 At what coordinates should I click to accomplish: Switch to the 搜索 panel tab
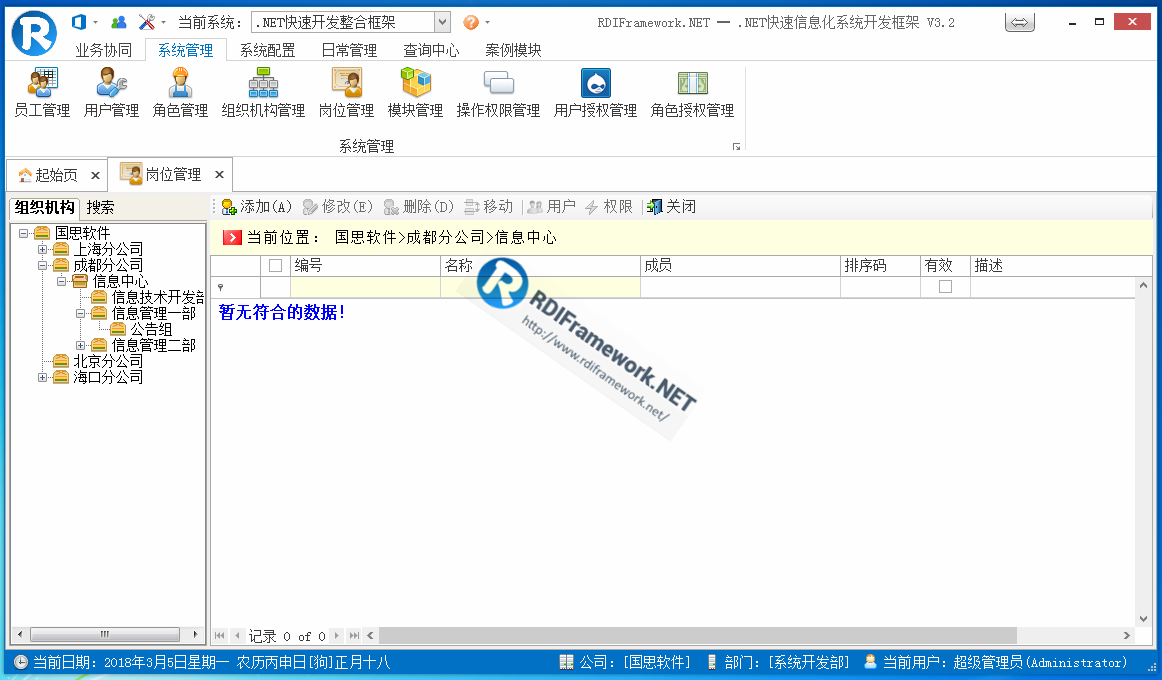(x=100, y=207)
